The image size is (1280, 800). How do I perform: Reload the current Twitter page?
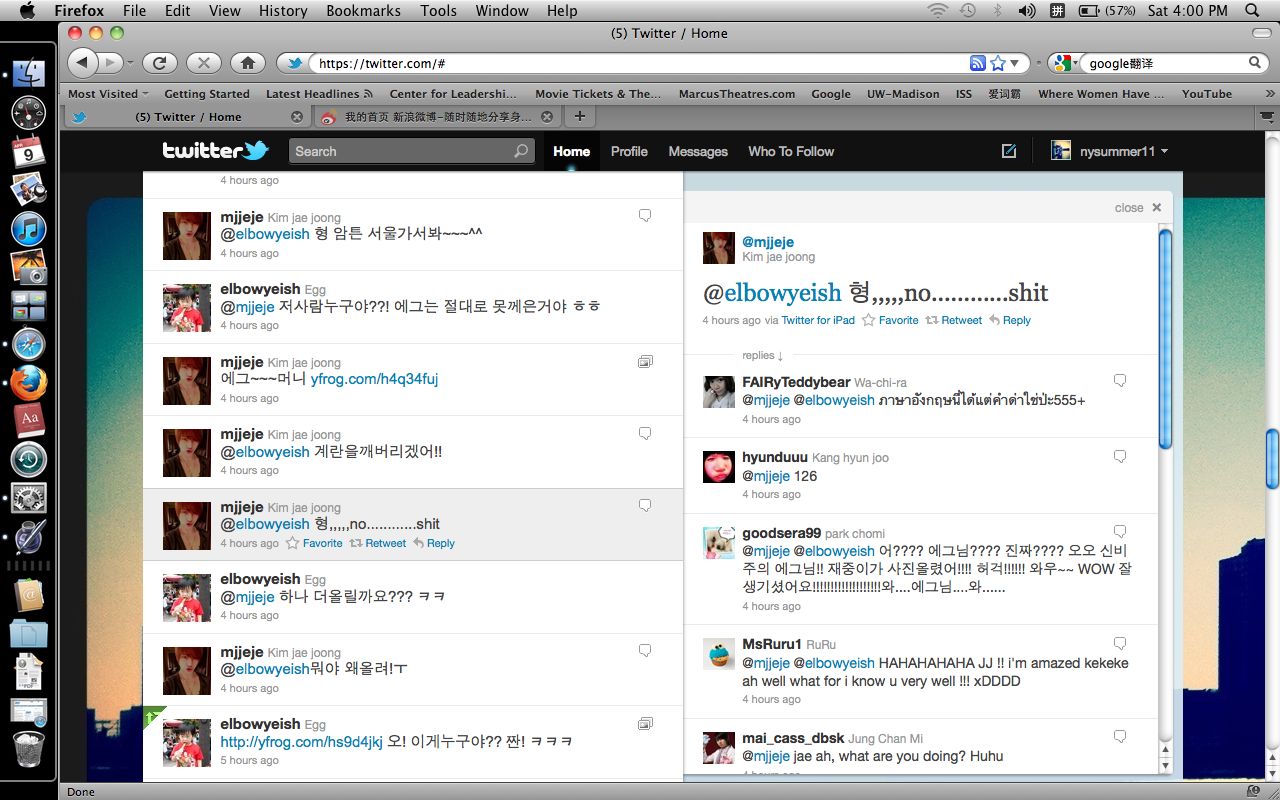pyautogui.click(x=159, y=63)
